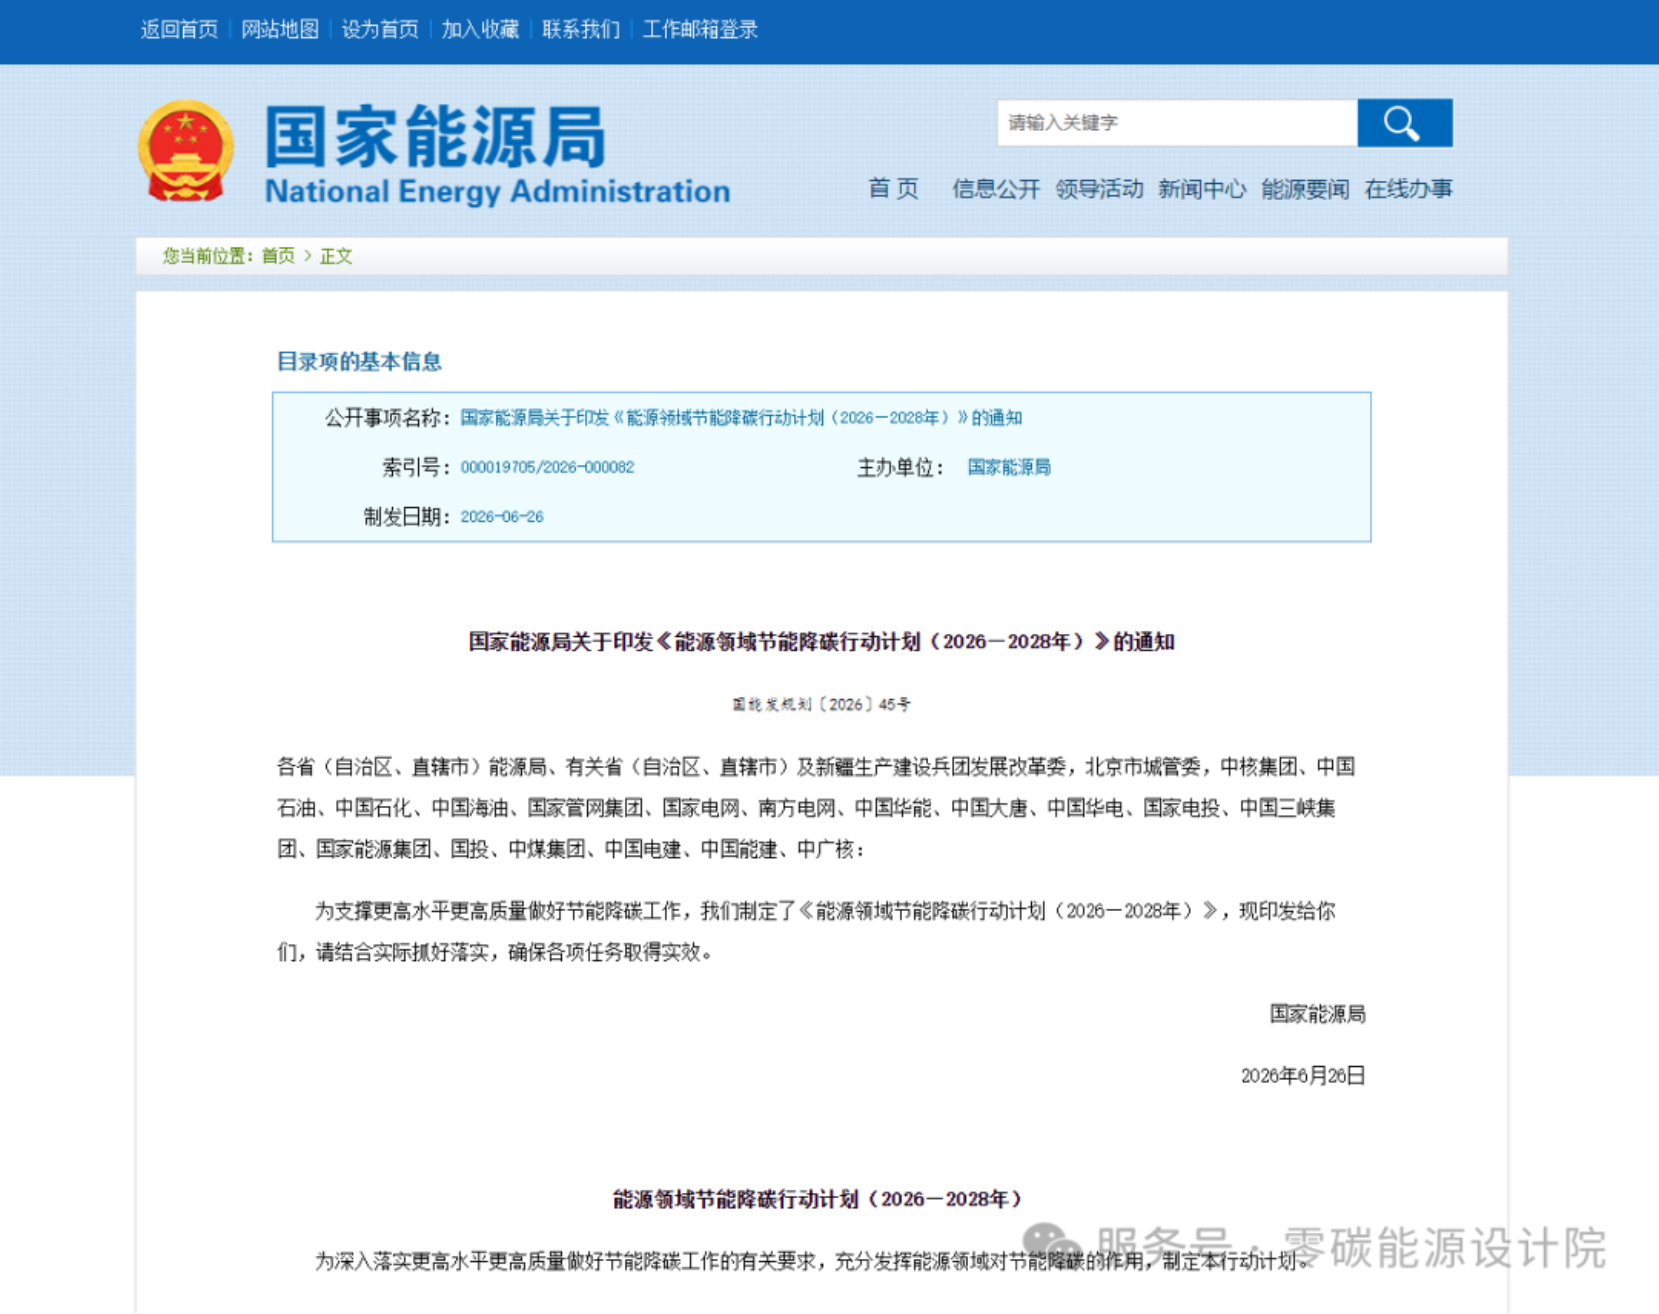This screenshot has height=1314, width=1659.
Task: Open 工作邮箱登录 link
Action: pyautogui.click(x=700, y=30)
